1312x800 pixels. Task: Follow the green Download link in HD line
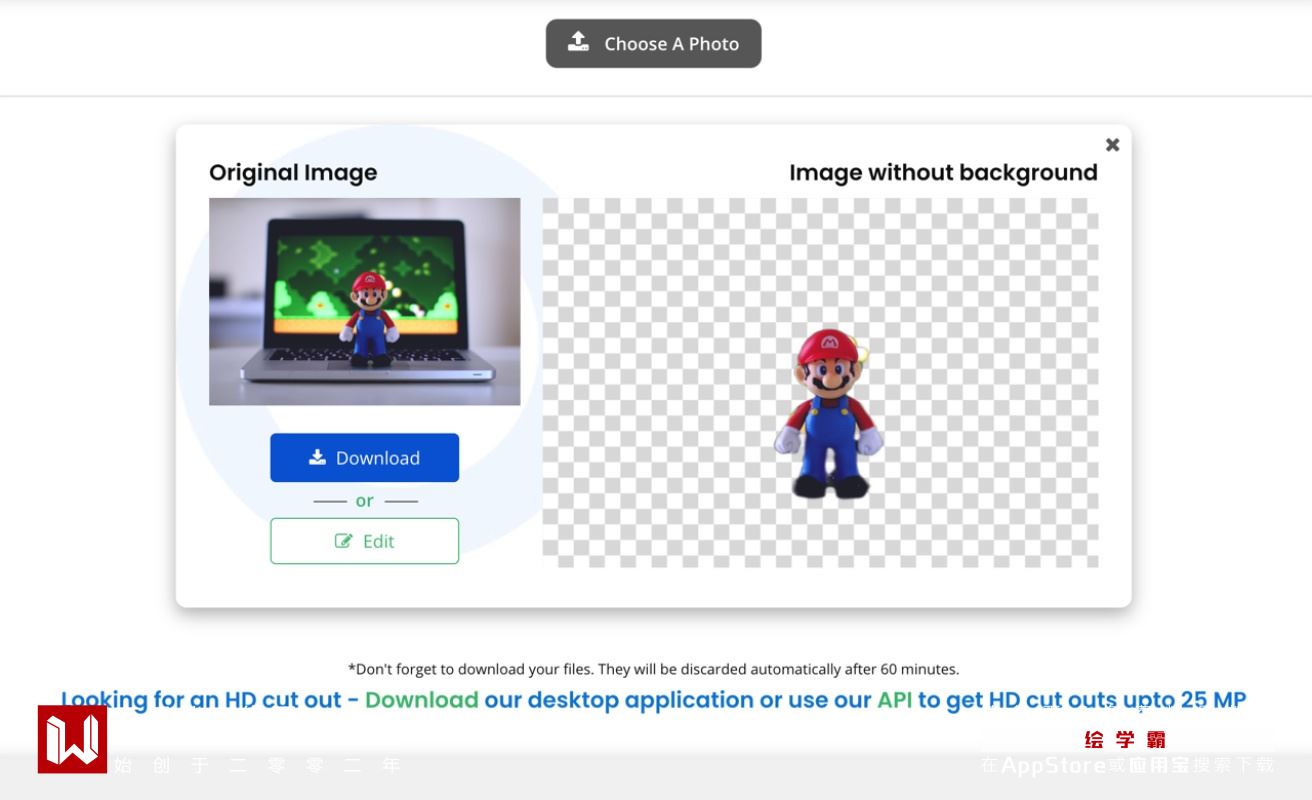(x=421, y=700)
